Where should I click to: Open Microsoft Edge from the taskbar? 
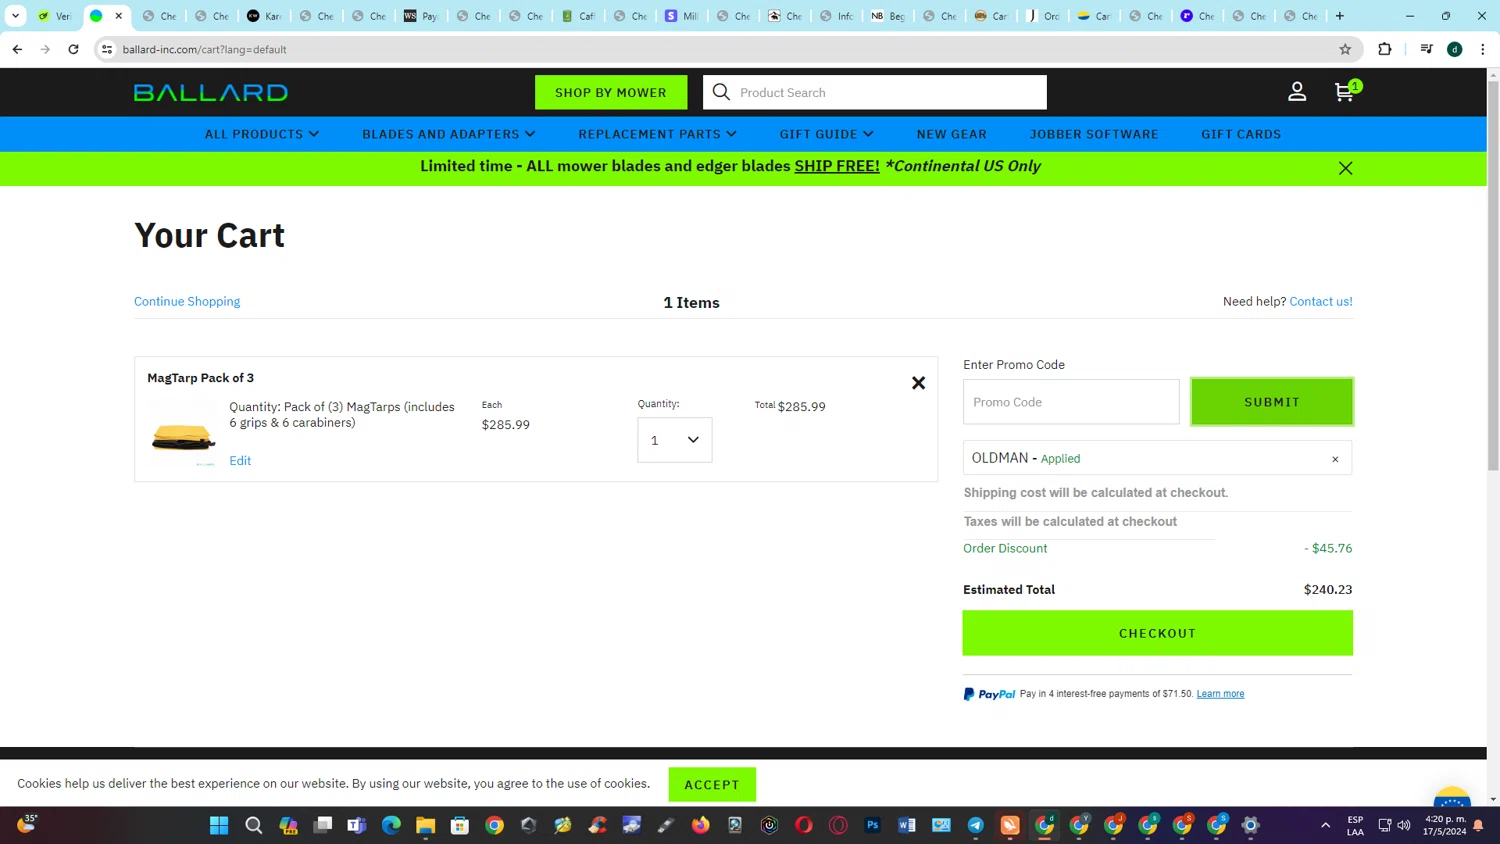pyautogui.click(x=391, y=825)
